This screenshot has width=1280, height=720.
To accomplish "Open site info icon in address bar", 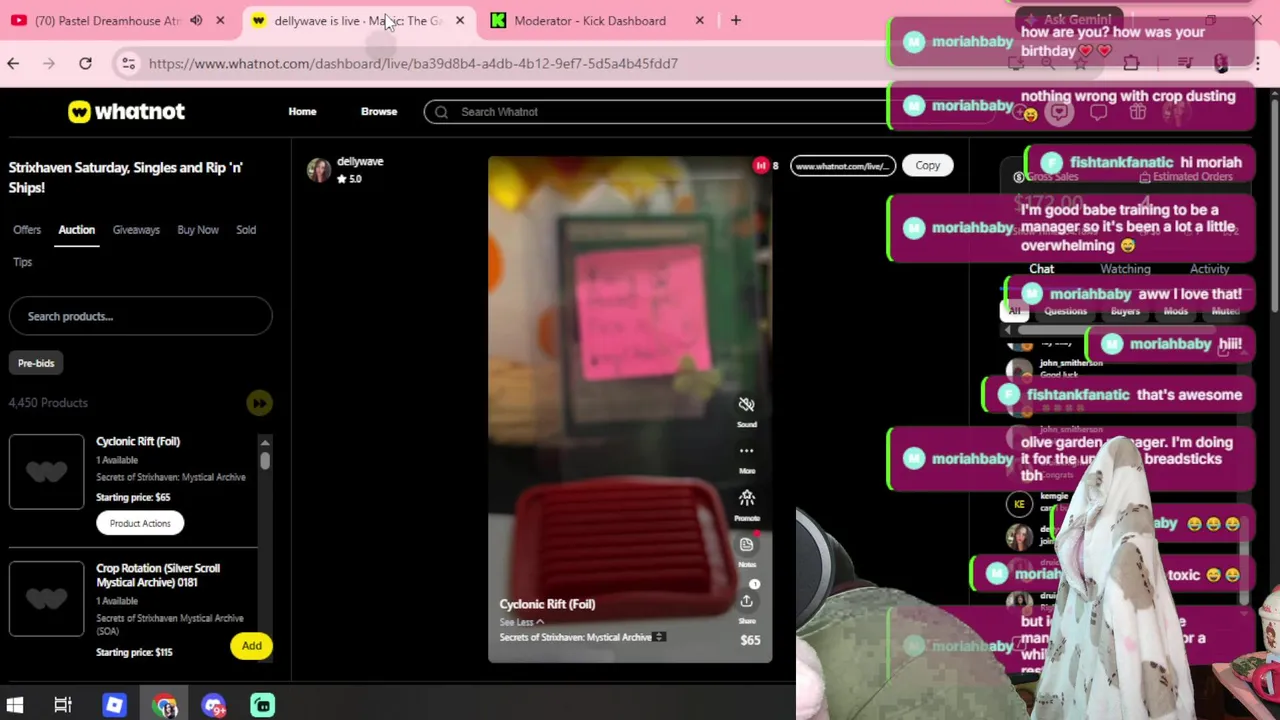I will 128,63.
